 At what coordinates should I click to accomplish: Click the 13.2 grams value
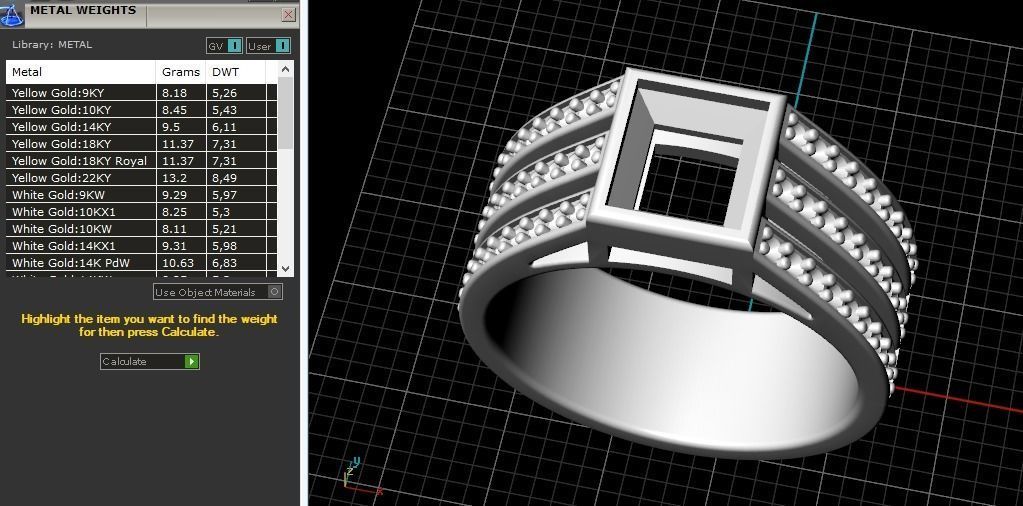pyautogui.click(x=174, y=177)
